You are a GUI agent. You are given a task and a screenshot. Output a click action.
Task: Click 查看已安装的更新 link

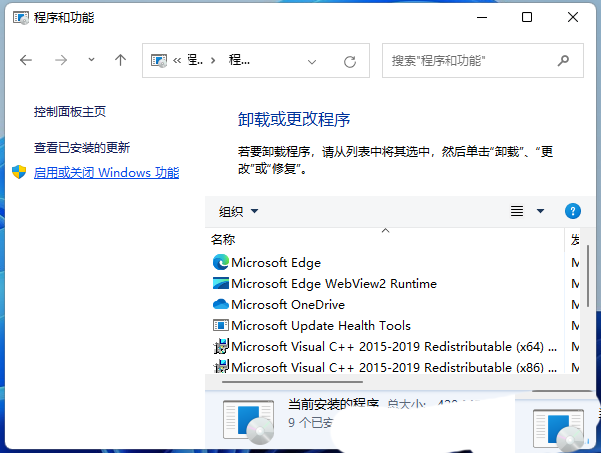(82, 147)
